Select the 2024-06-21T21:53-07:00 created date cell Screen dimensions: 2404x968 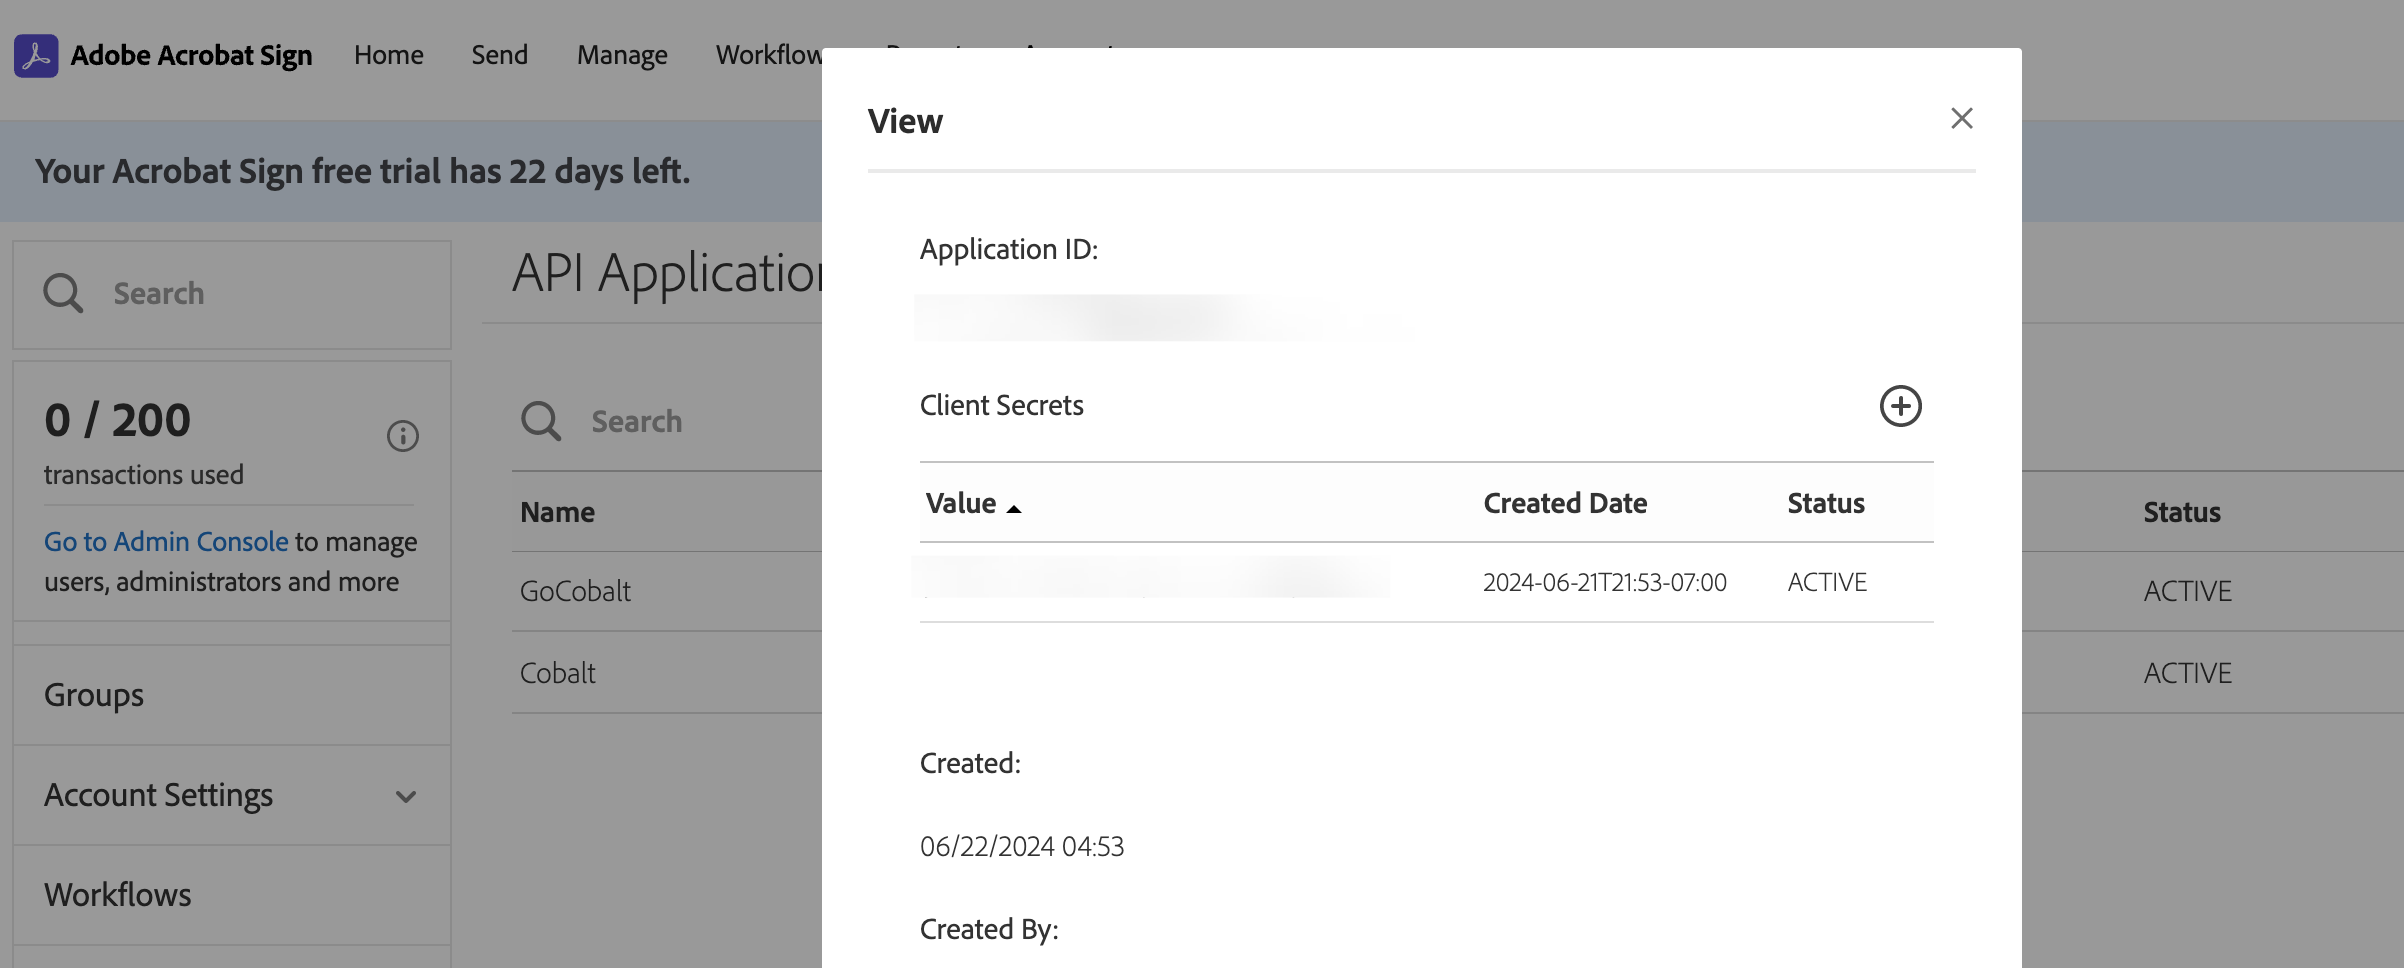pos(1605,582)
